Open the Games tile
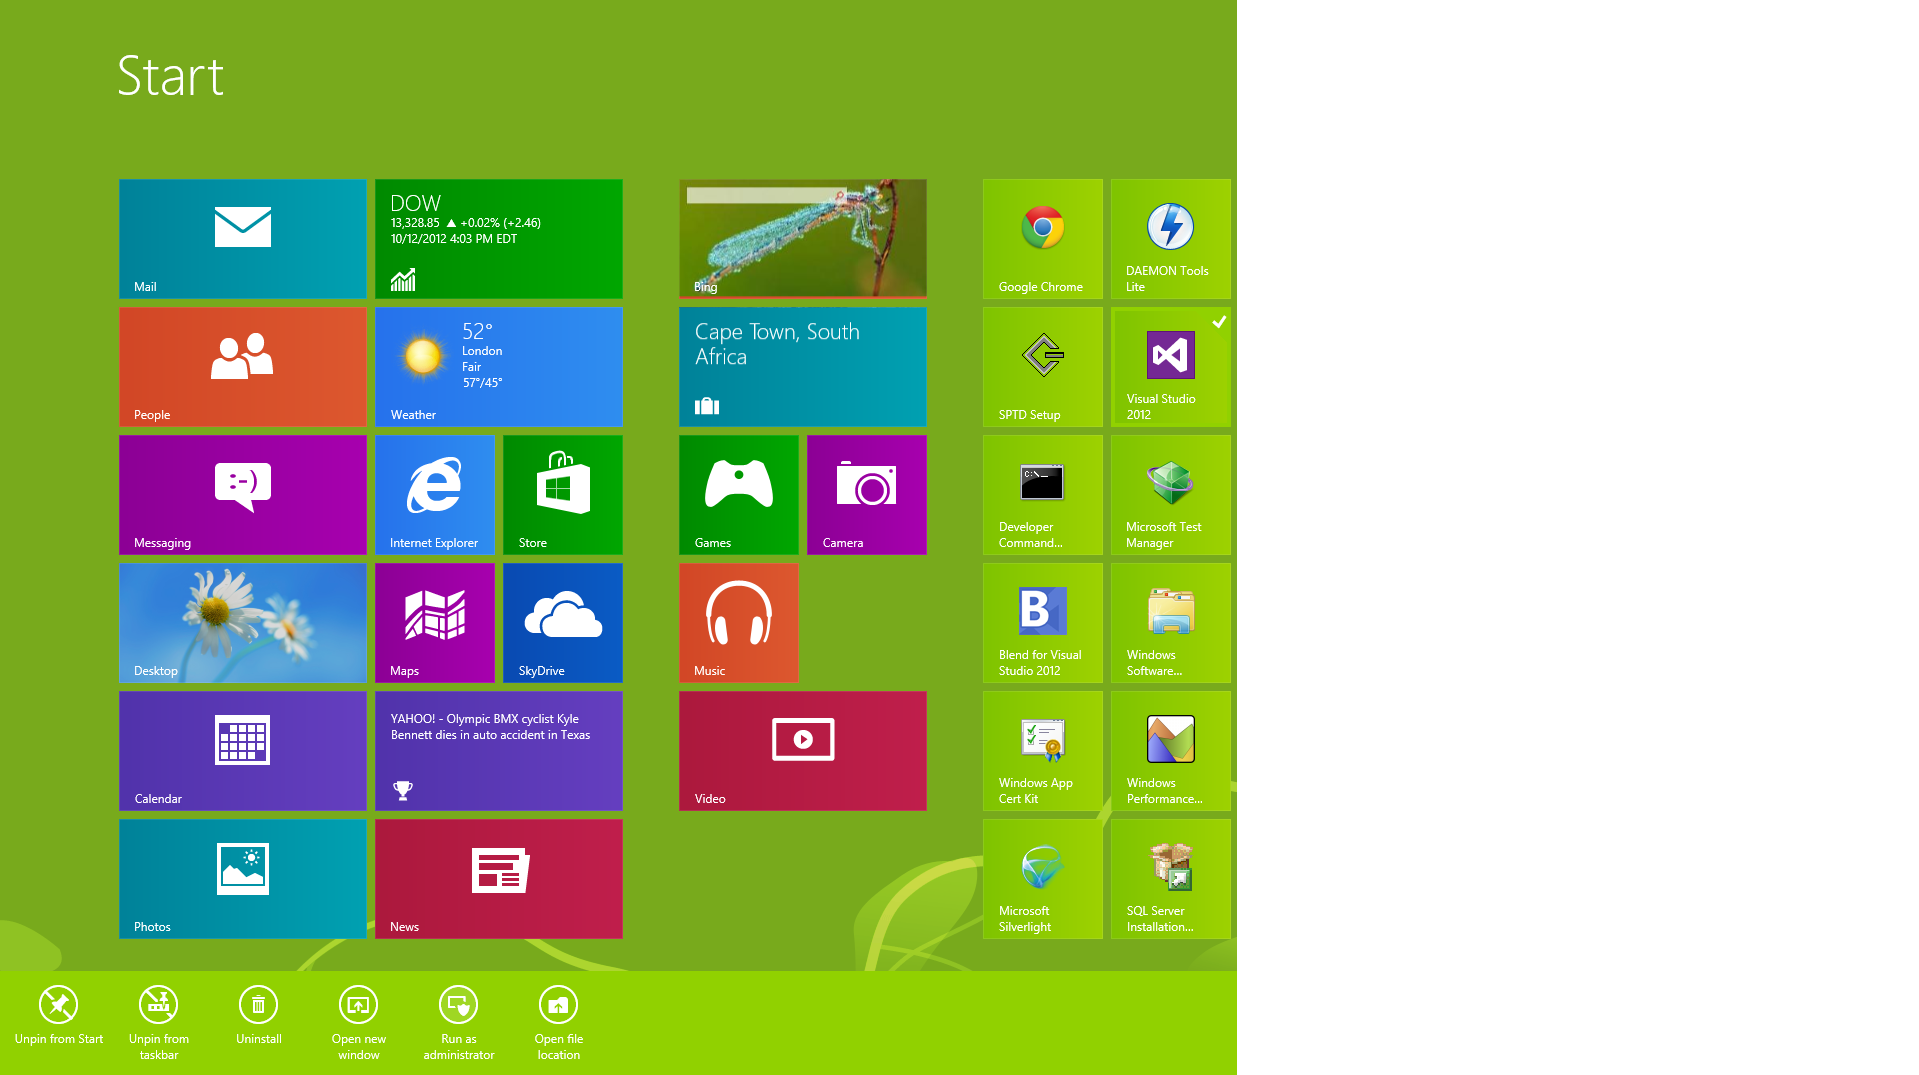Viewport: 1919px width, 1075px height. (739, 495)
